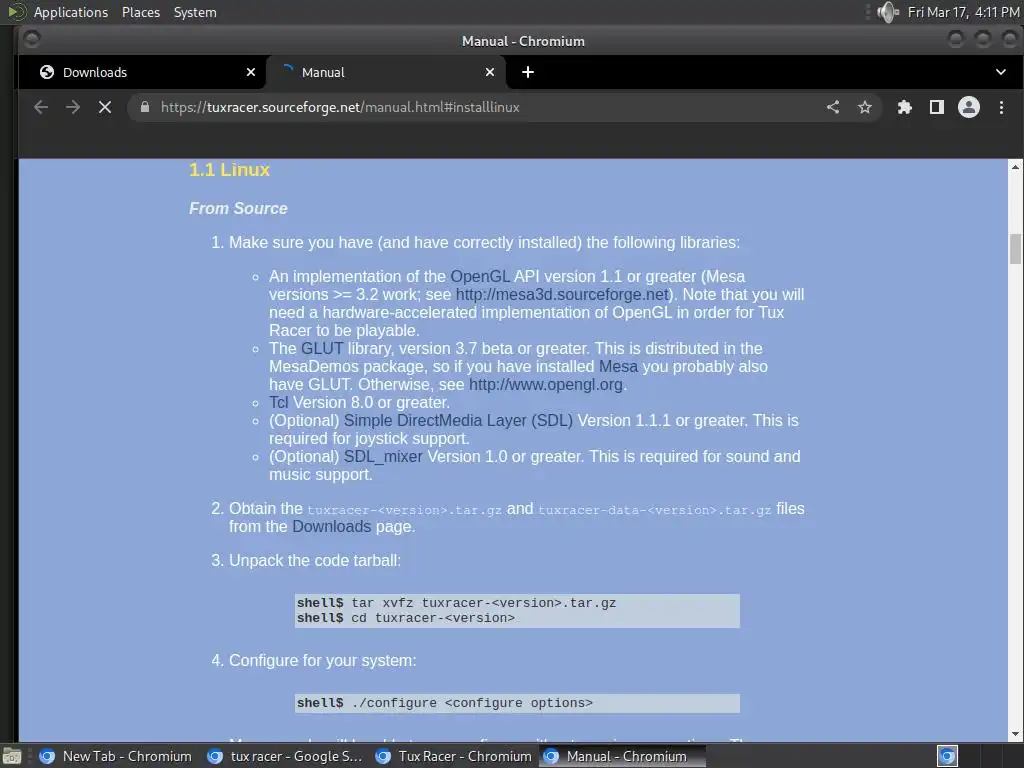Screen dimensions: 1024x768
Task: Select Manual - Chromium taskbar entry
Action: click(624, 756)
